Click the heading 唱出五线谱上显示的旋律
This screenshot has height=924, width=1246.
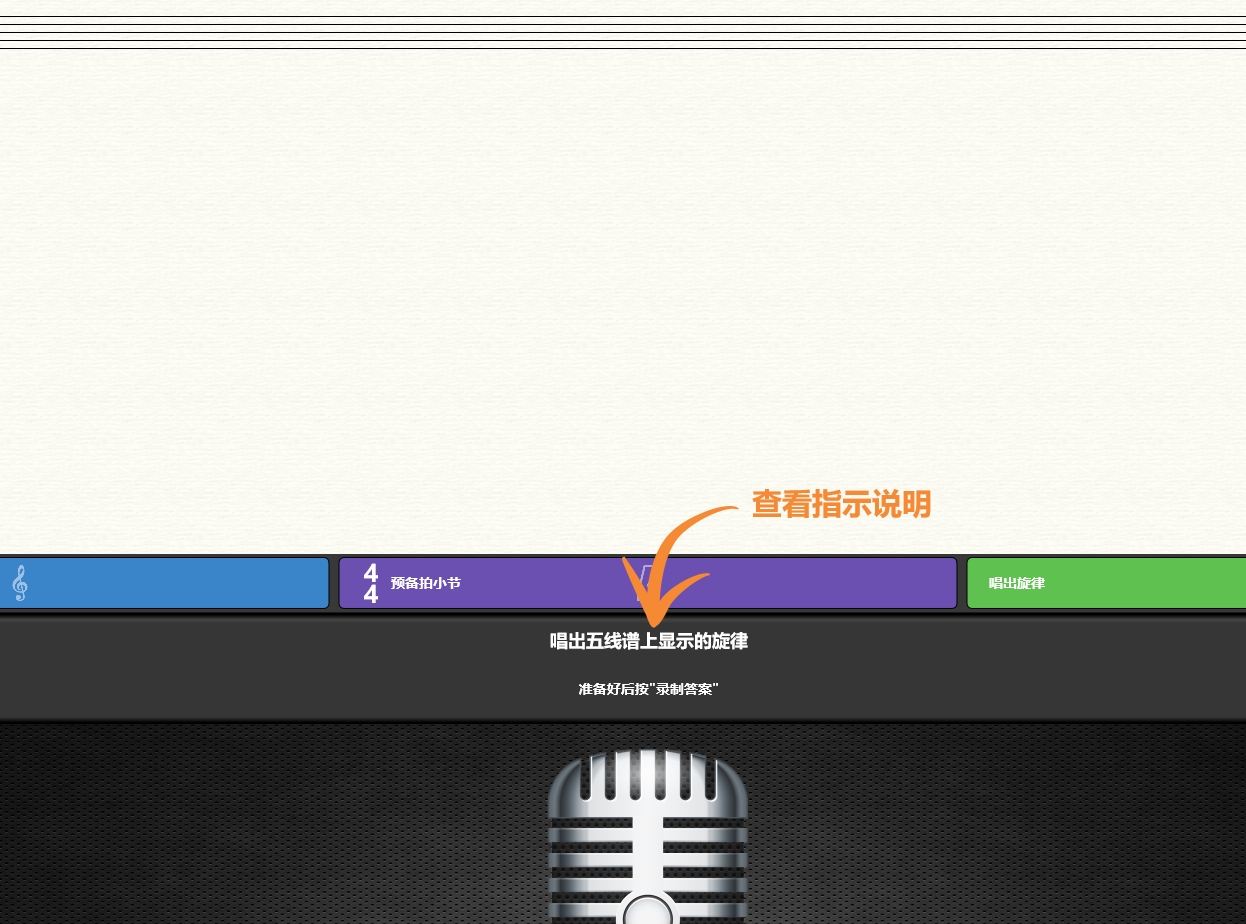pos(649,641)
